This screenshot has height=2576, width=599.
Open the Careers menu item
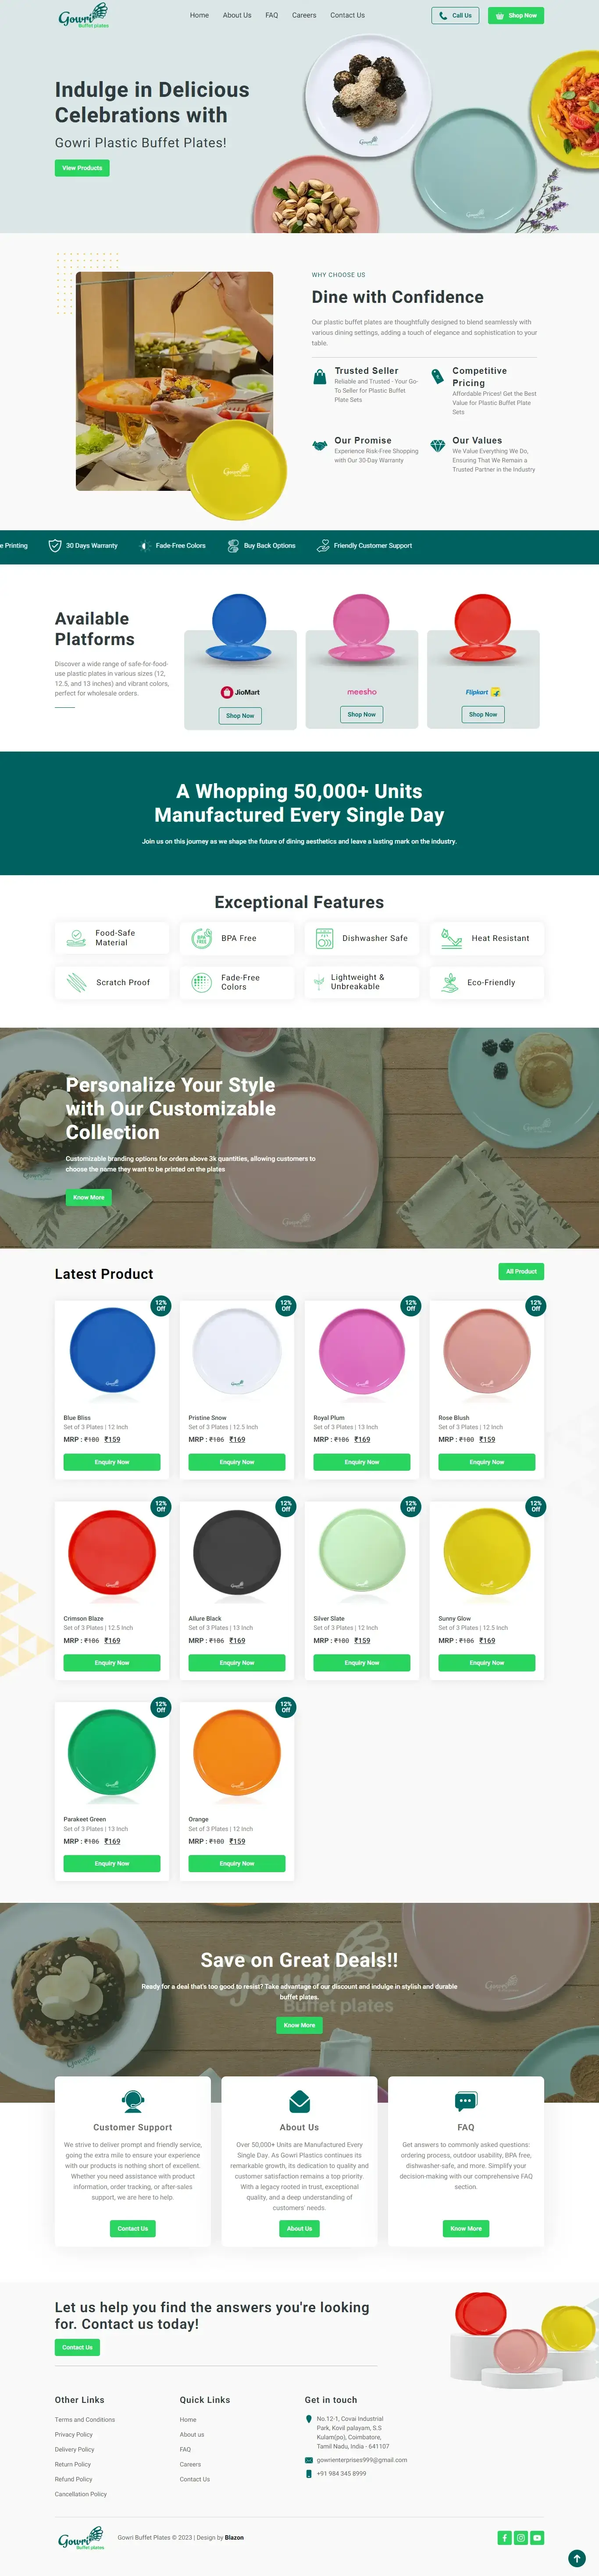pyautogui.click(x=304, y=15)
